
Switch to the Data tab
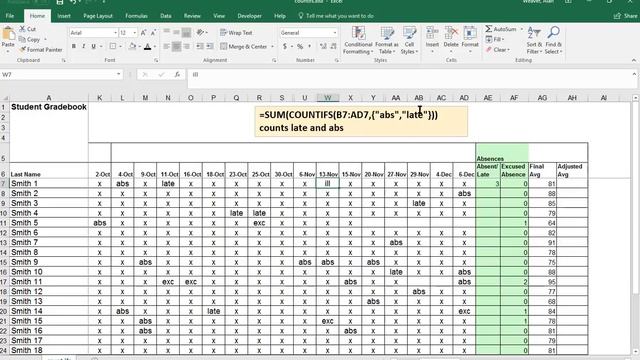tap(166, 16)
